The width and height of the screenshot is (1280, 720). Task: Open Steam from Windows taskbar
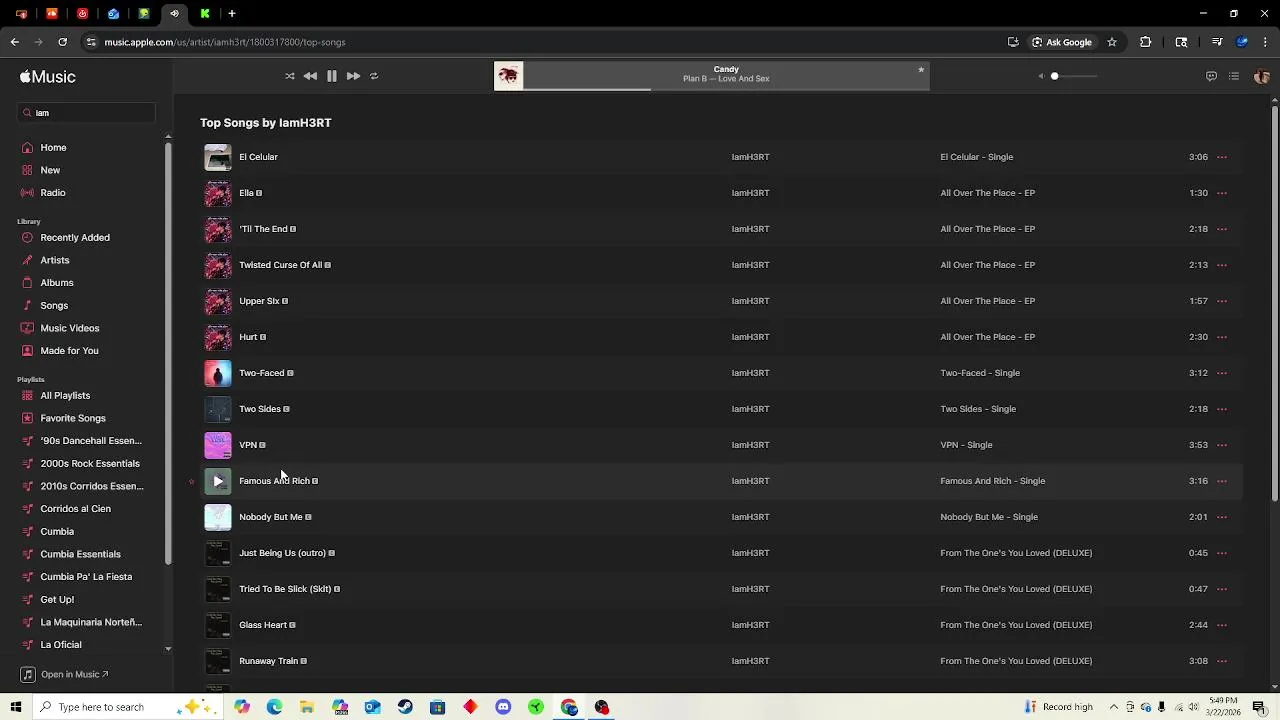(405, 707)
